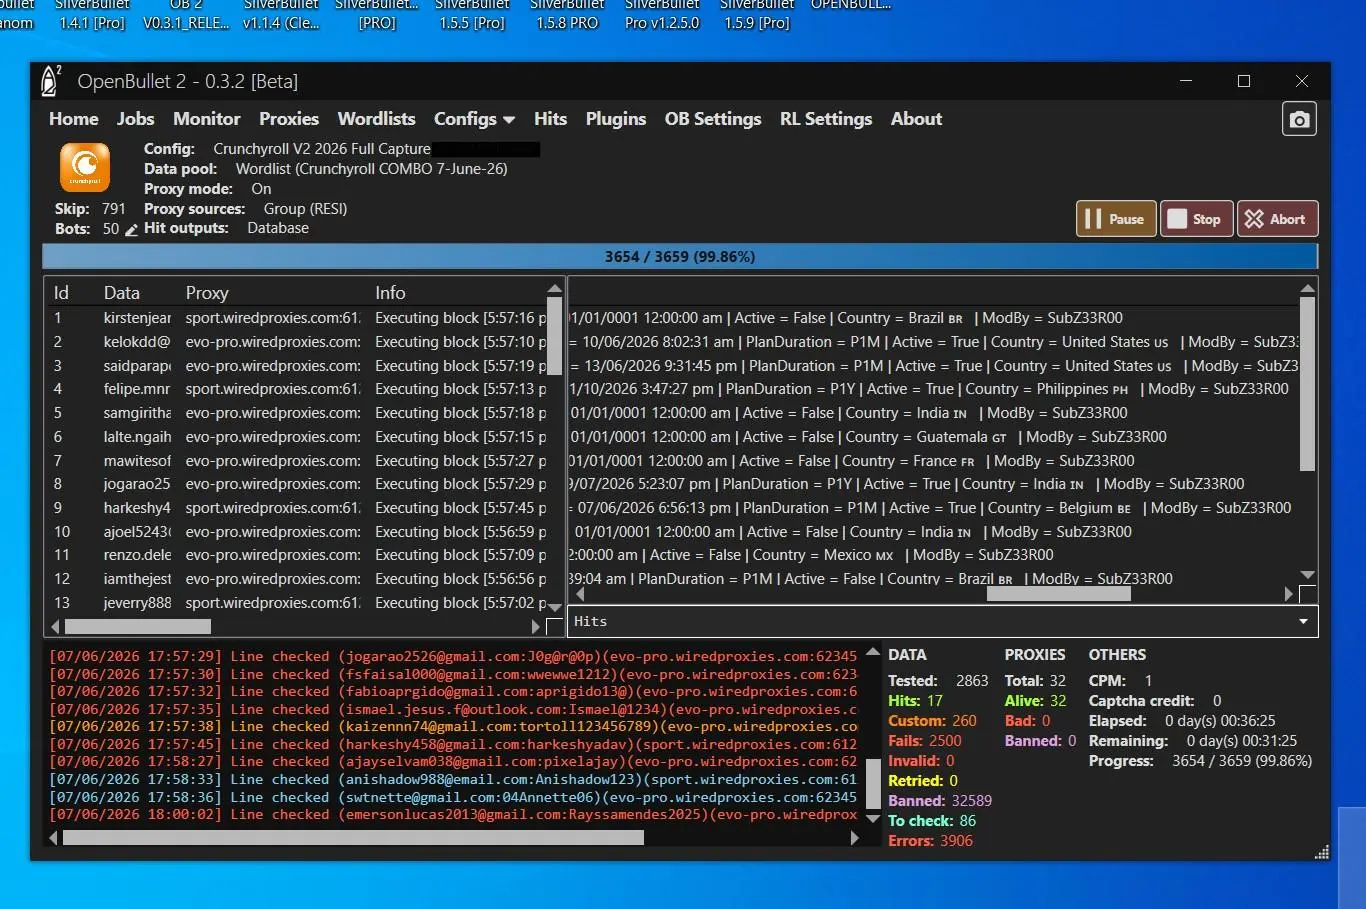Click the SilverBullet 1.5.9 [Pro] desktop shortcut label

[x=757, y=14]
